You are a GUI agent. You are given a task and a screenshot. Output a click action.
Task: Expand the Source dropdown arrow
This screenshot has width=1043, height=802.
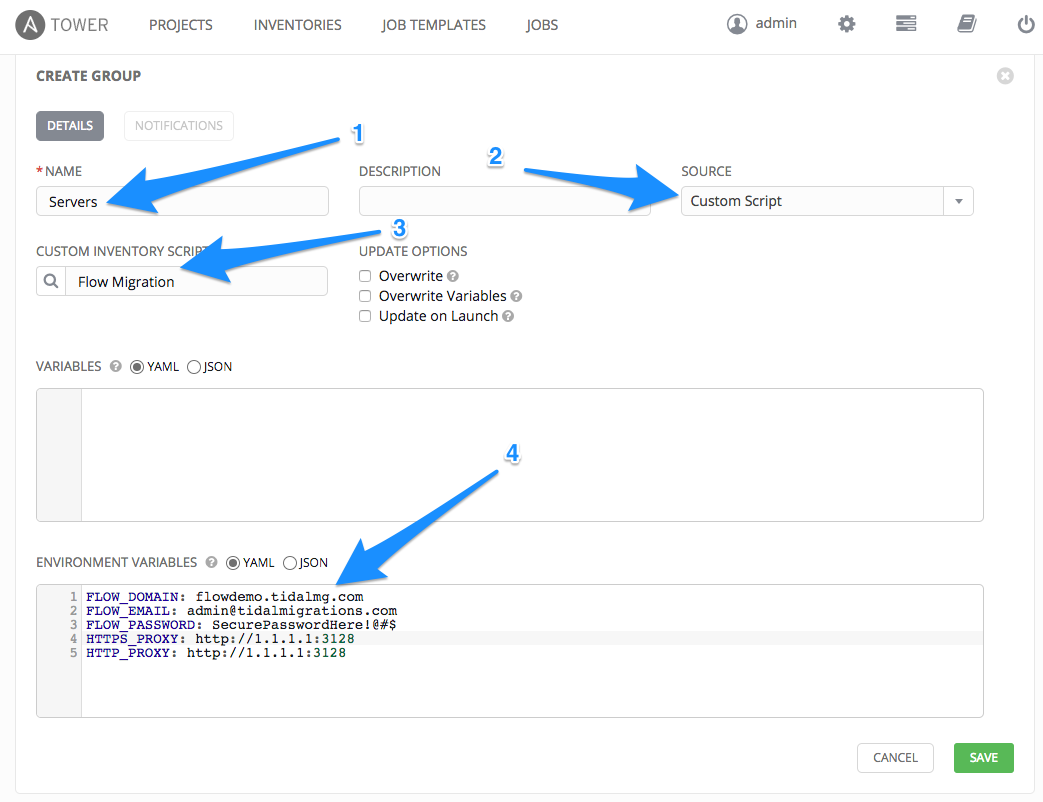click(958, 201)
